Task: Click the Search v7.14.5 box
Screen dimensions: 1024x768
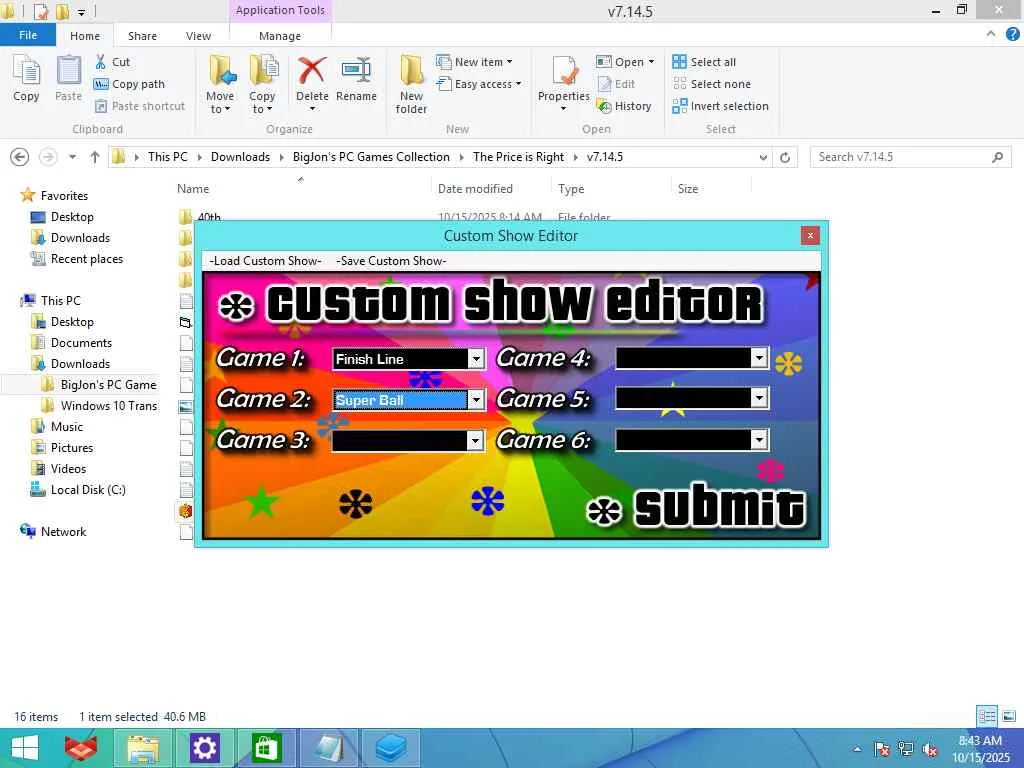Action: 910,157
